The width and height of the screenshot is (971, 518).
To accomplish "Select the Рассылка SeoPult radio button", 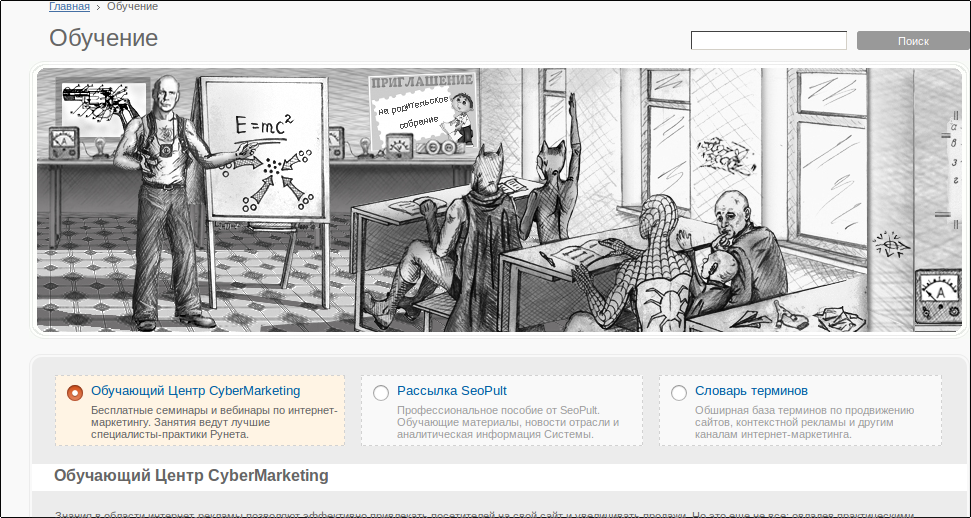I will coord(381,392).
